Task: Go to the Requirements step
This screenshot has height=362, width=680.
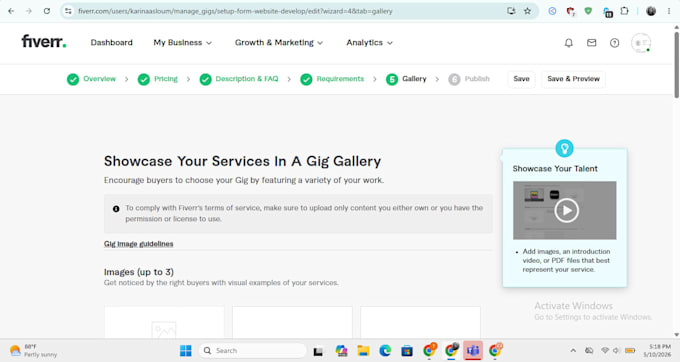Action: tap(340, 79)
